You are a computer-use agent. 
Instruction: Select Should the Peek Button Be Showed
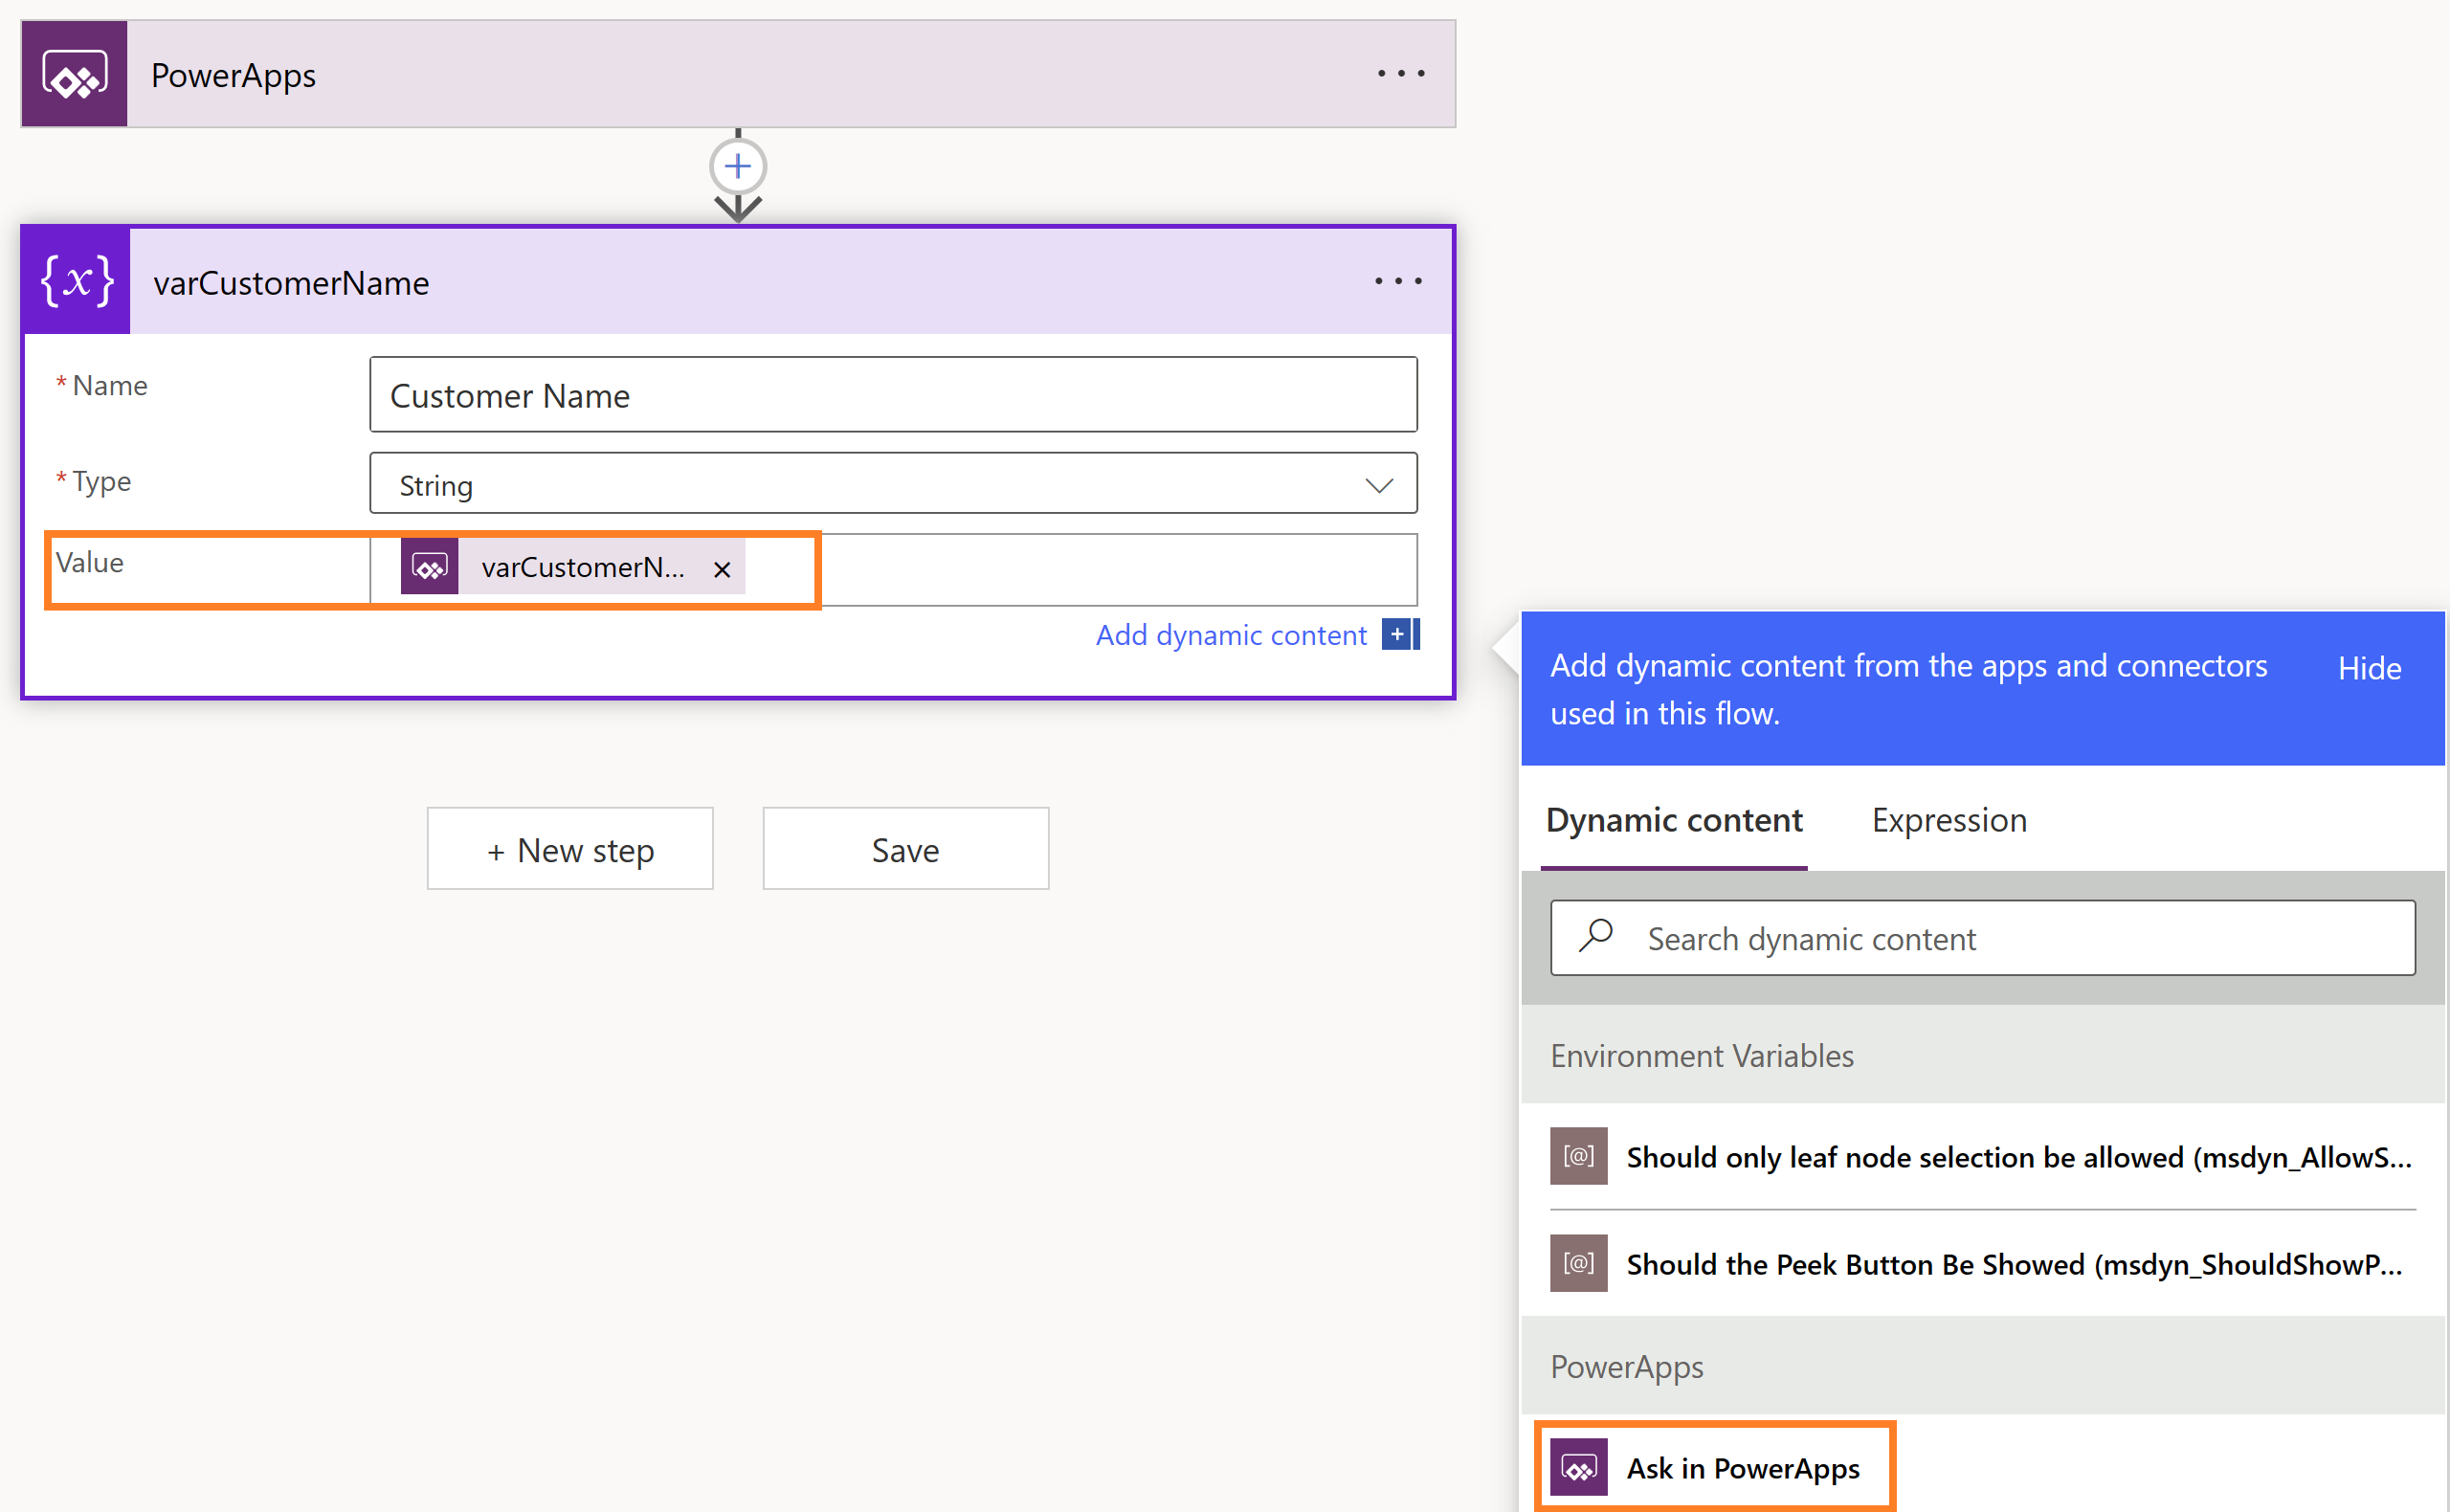(x=2012, y=1264)
